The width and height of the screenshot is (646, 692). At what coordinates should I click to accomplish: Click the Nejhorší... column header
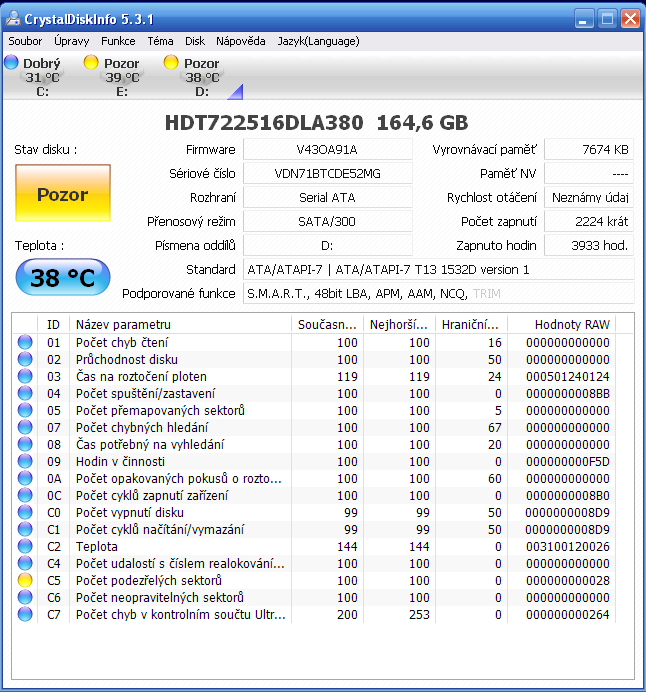pos(399,325)
